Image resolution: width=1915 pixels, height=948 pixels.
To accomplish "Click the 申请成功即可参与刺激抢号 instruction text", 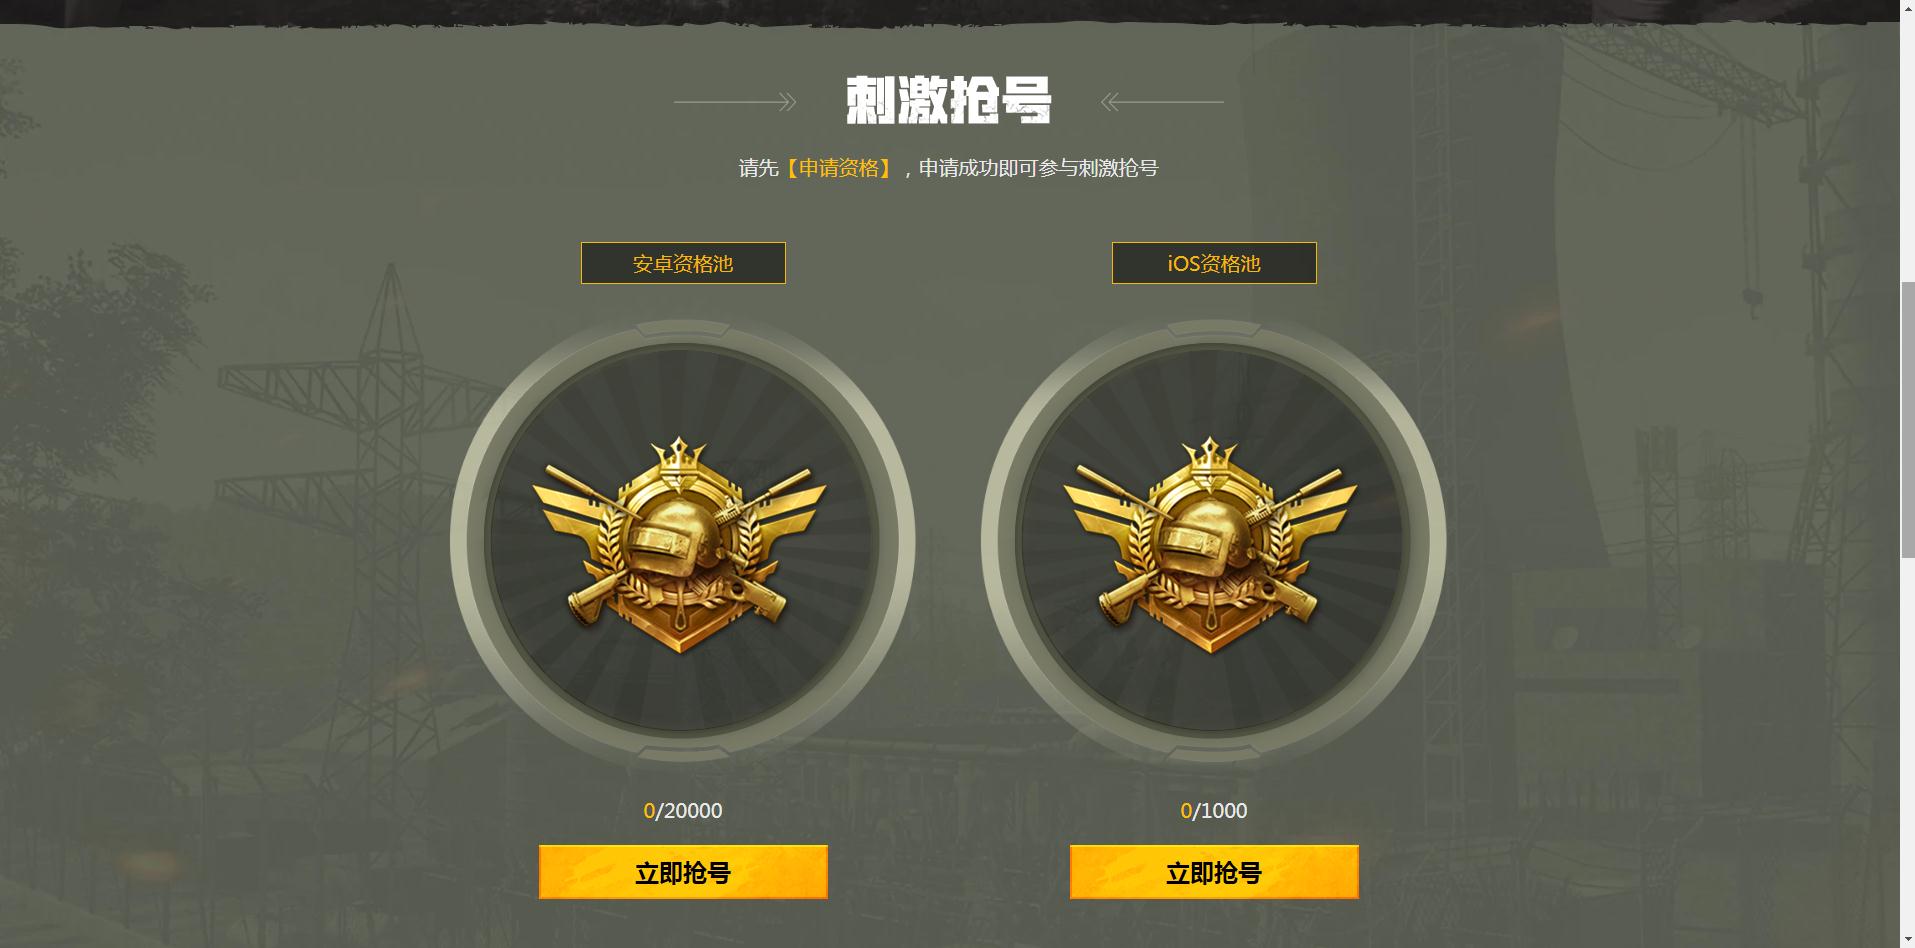I will point(1038,168).
